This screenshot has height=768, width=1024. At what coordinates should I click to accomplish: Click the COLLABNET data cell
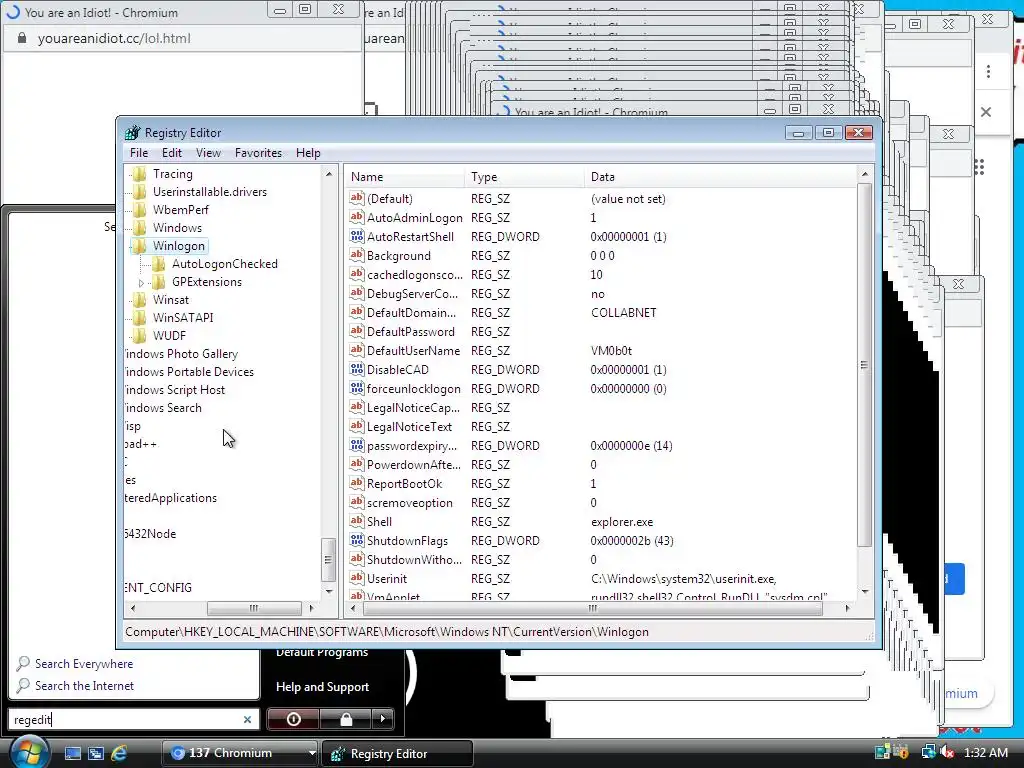click(x=624, y=313)
